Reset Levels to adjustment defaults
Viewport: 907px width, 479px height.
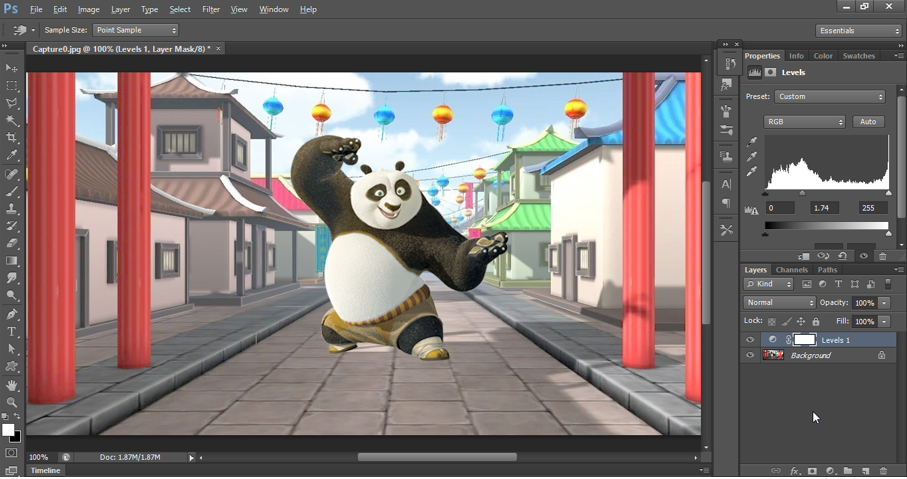tap(843, 256)
